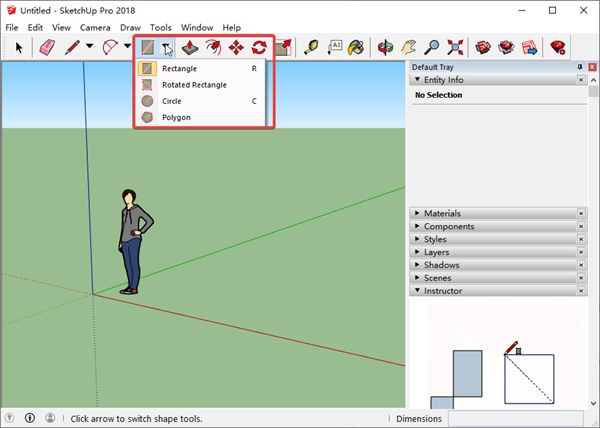Click the Rectangle shape tool button in toolbar
Image resolution: width=600 pixels, height=428 pixels.
coord(147,47)
